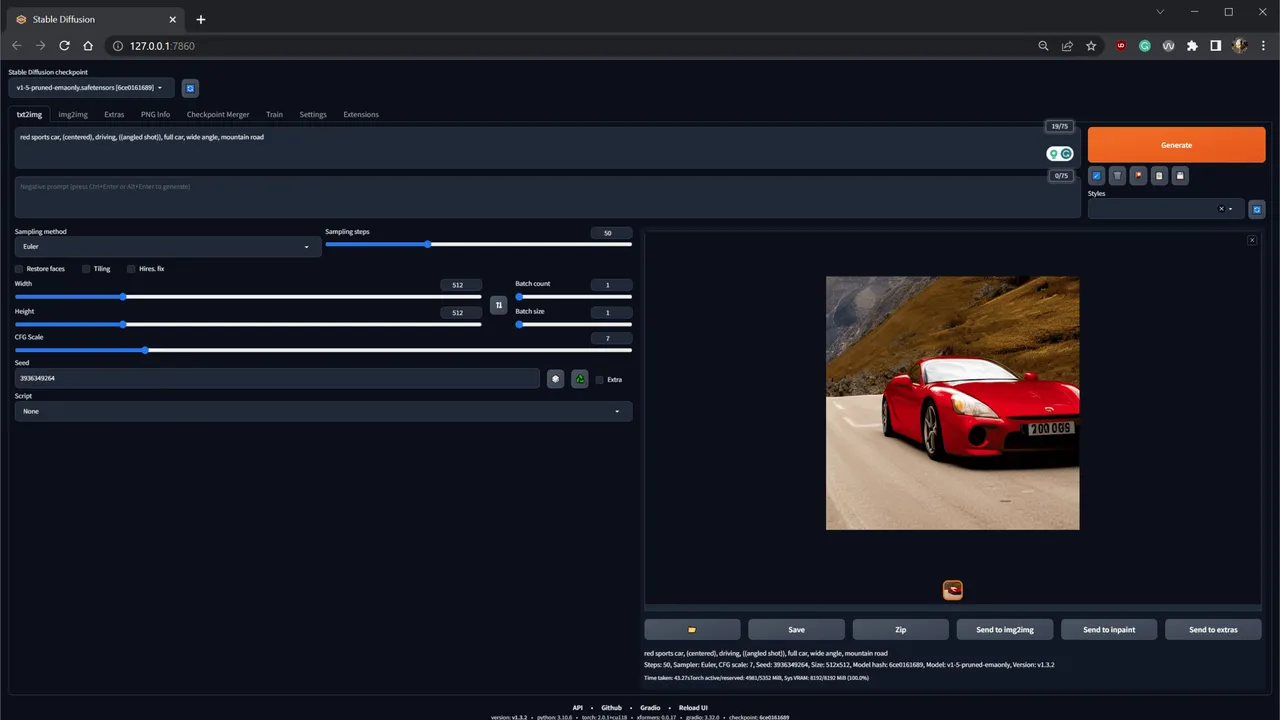This screenshot has height=720, width=1280.
Task: Open a new browser tab with the plus
Action: point(201,19)
